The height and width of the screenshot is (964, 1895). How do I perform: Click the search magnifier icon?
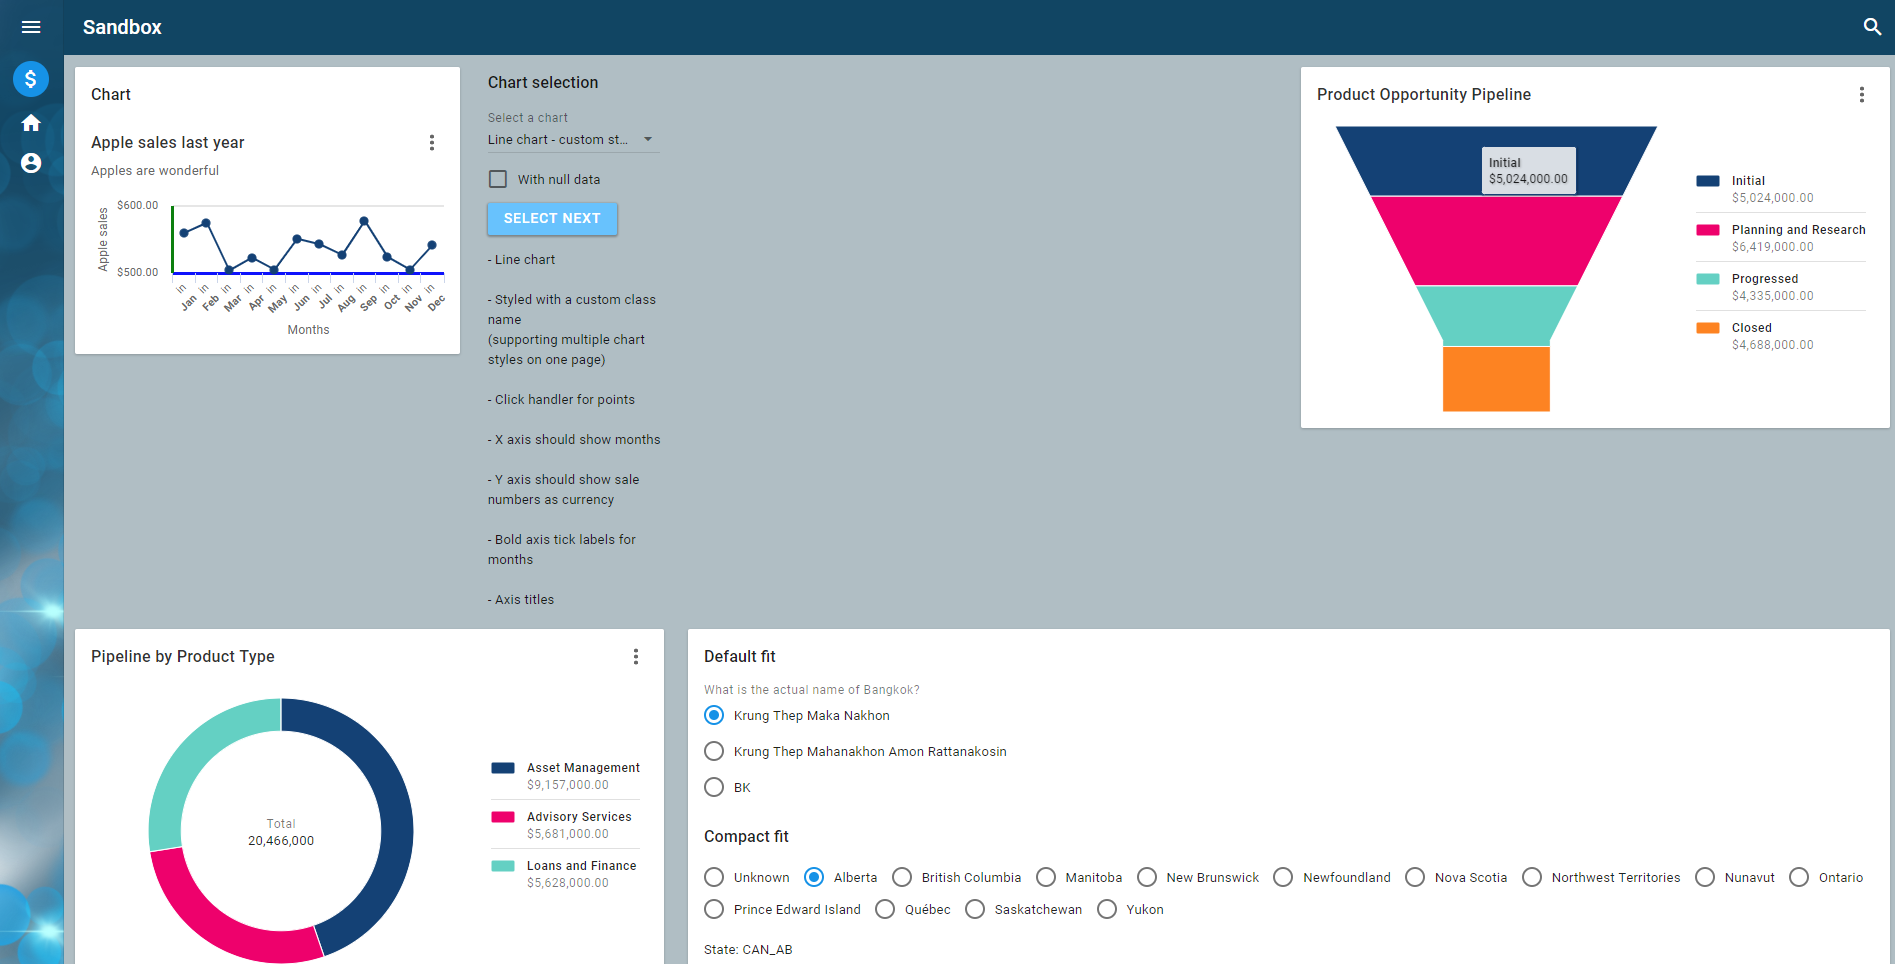(x=1872, y=27)
